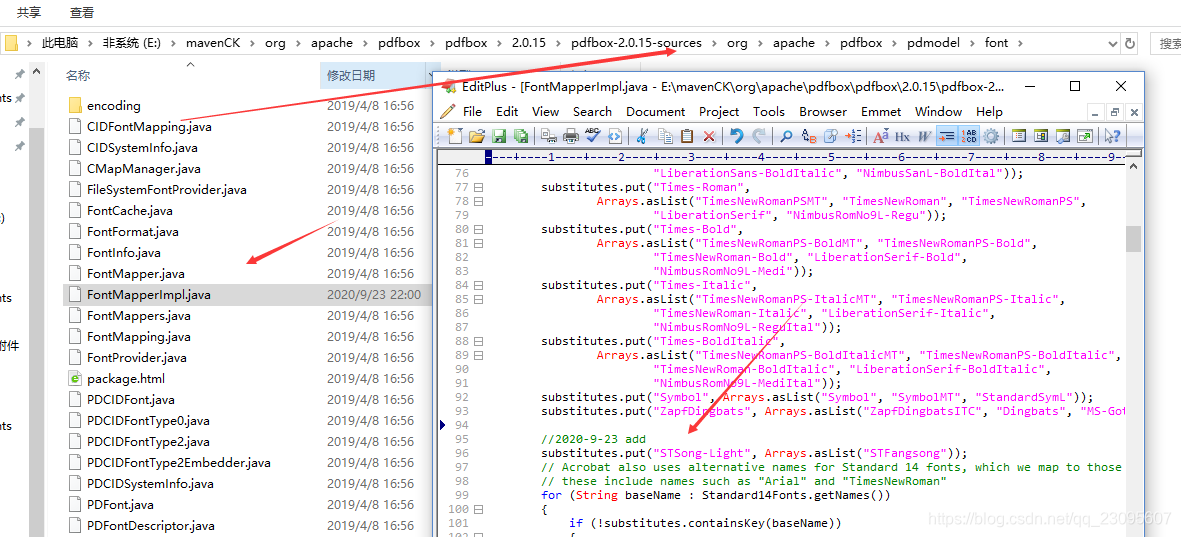This screenshot has width=1181, height=537.
Task: Switch to the 共享 tab in Explorer
Action: (x=29, y=12)
